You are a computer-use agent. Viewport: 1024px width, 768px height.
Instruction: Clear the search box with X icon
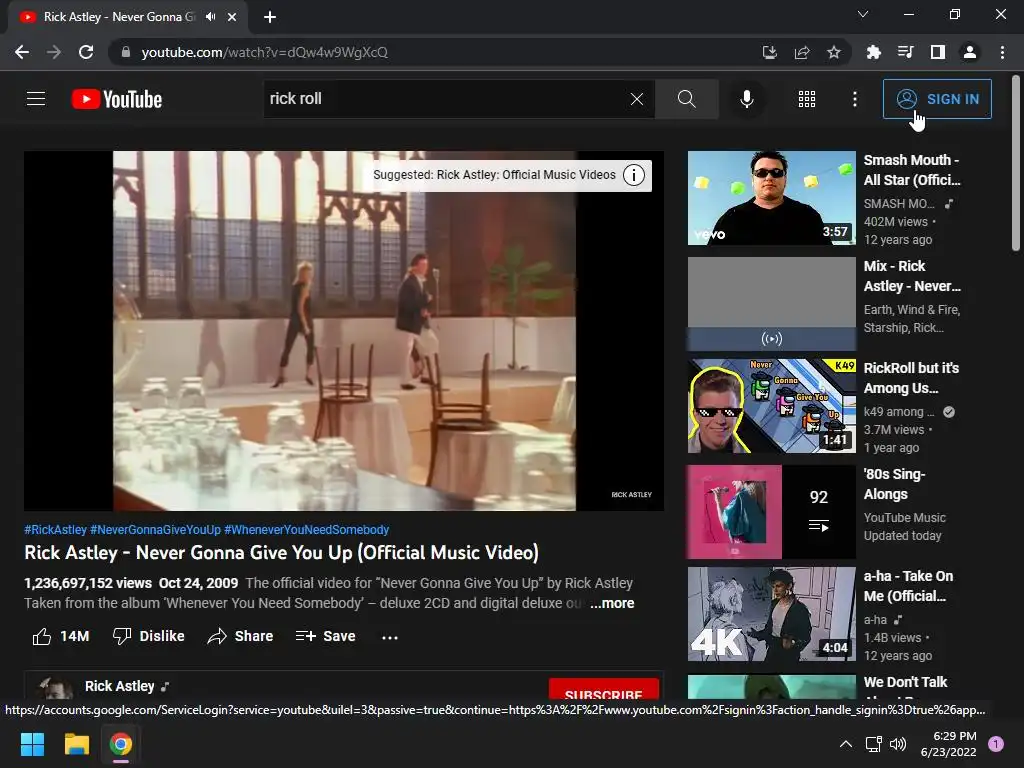[637, 99]
